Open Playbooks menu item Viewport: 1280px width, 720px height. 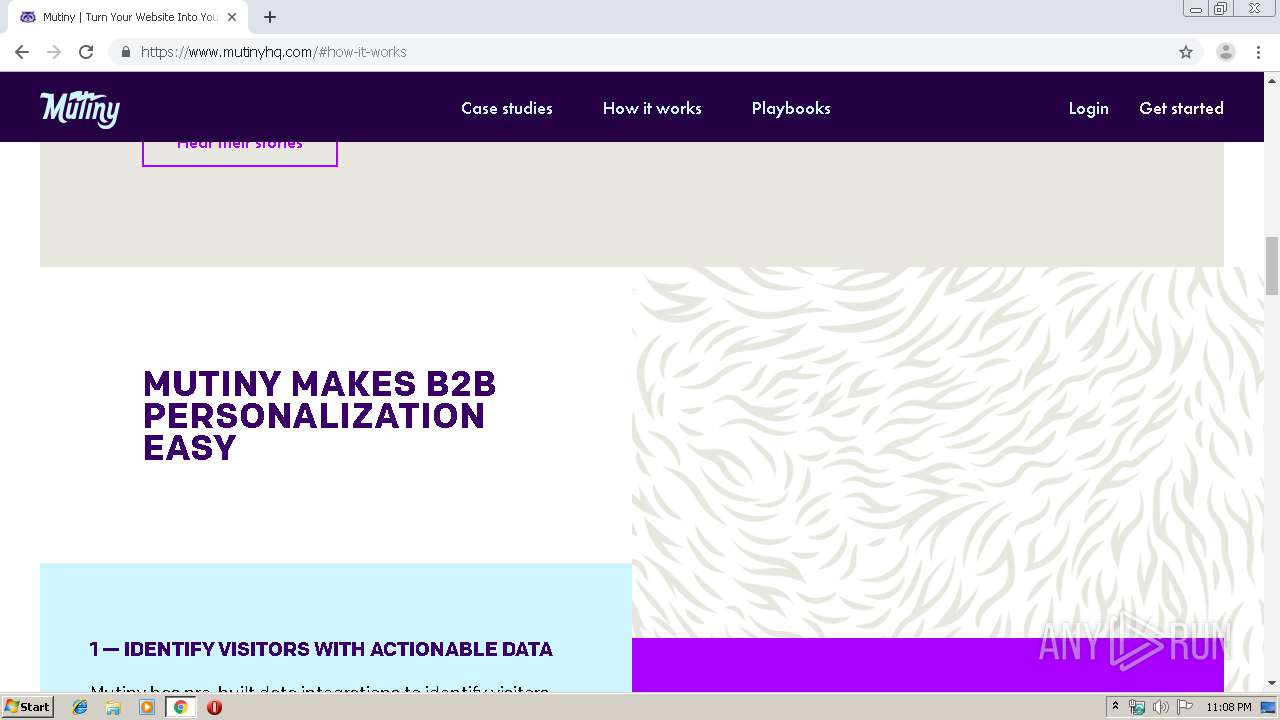(x=791, y=108)
